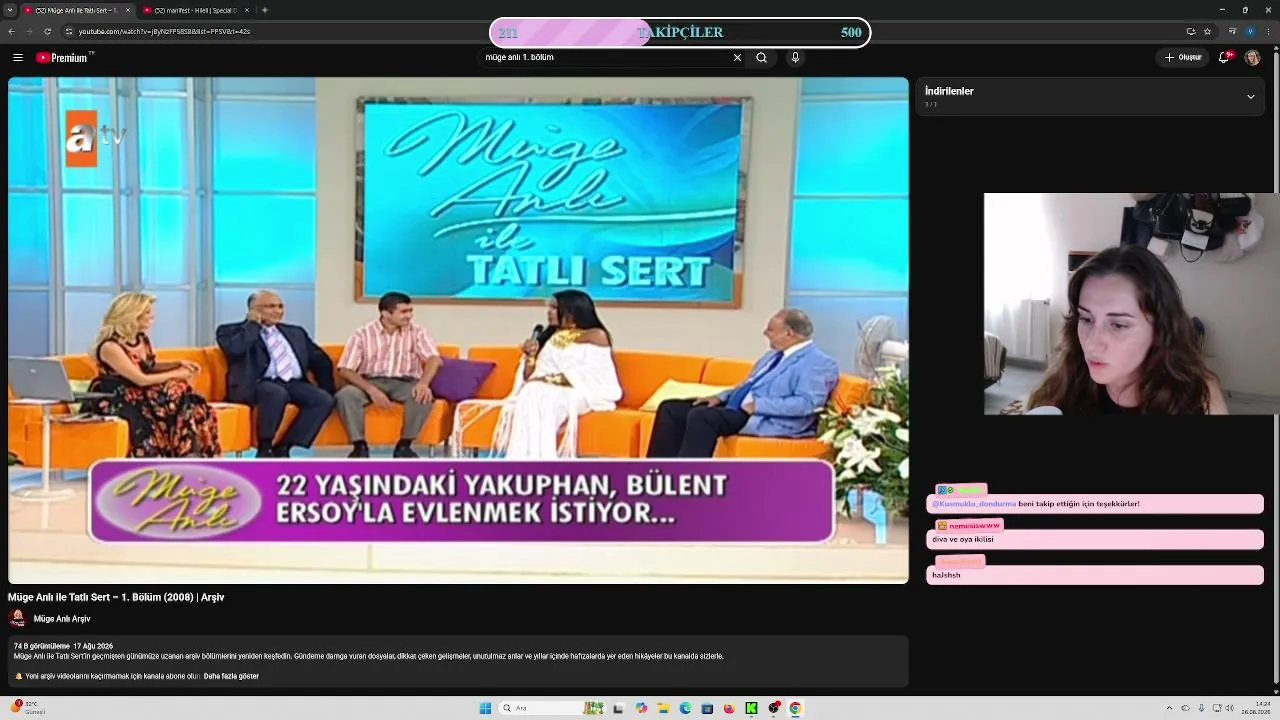Image resolution: width=1280 pixels, height=720 pixels.
Task: Click the '74 B görüntüleme' view count text
Action: [x=41, y=646]
